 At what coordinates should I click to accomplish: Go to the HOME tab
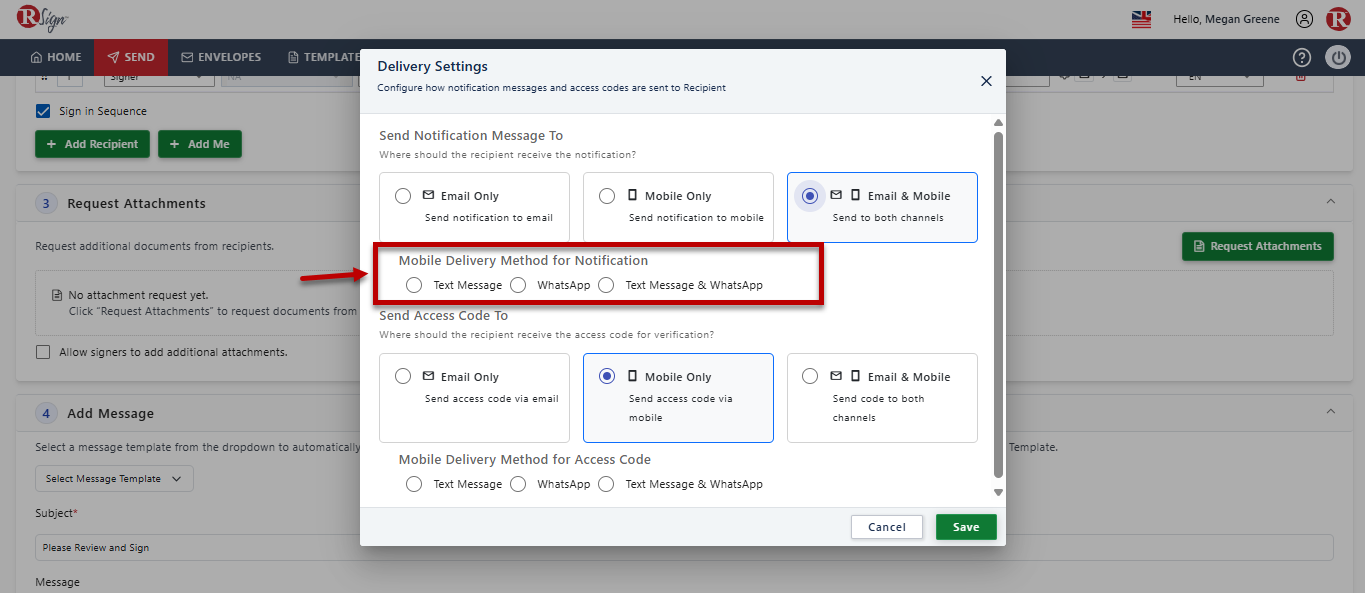coord(56,57)
